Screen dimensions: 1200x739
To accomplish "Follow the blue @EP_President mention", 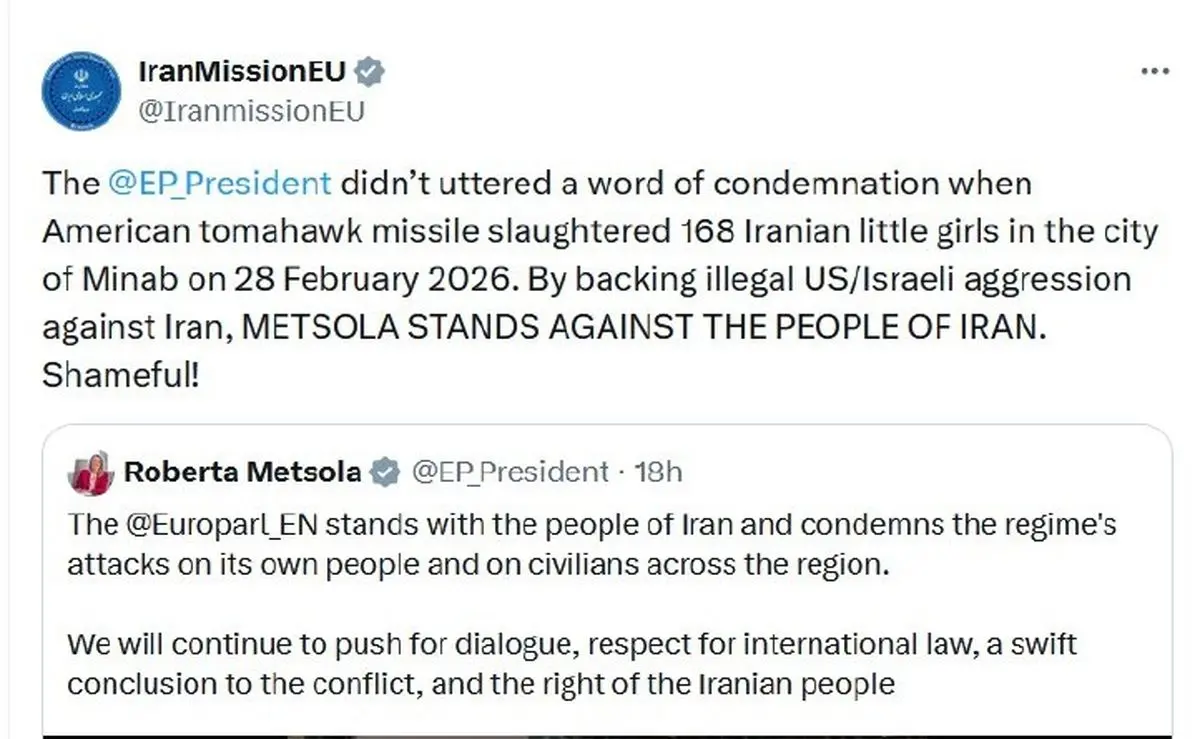I will [220, 185].
